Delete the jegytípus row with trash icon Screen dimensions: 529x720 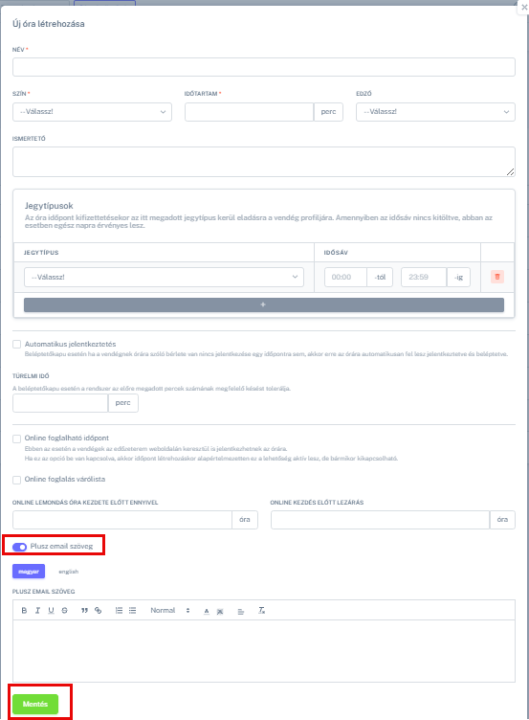pos(497,277)
